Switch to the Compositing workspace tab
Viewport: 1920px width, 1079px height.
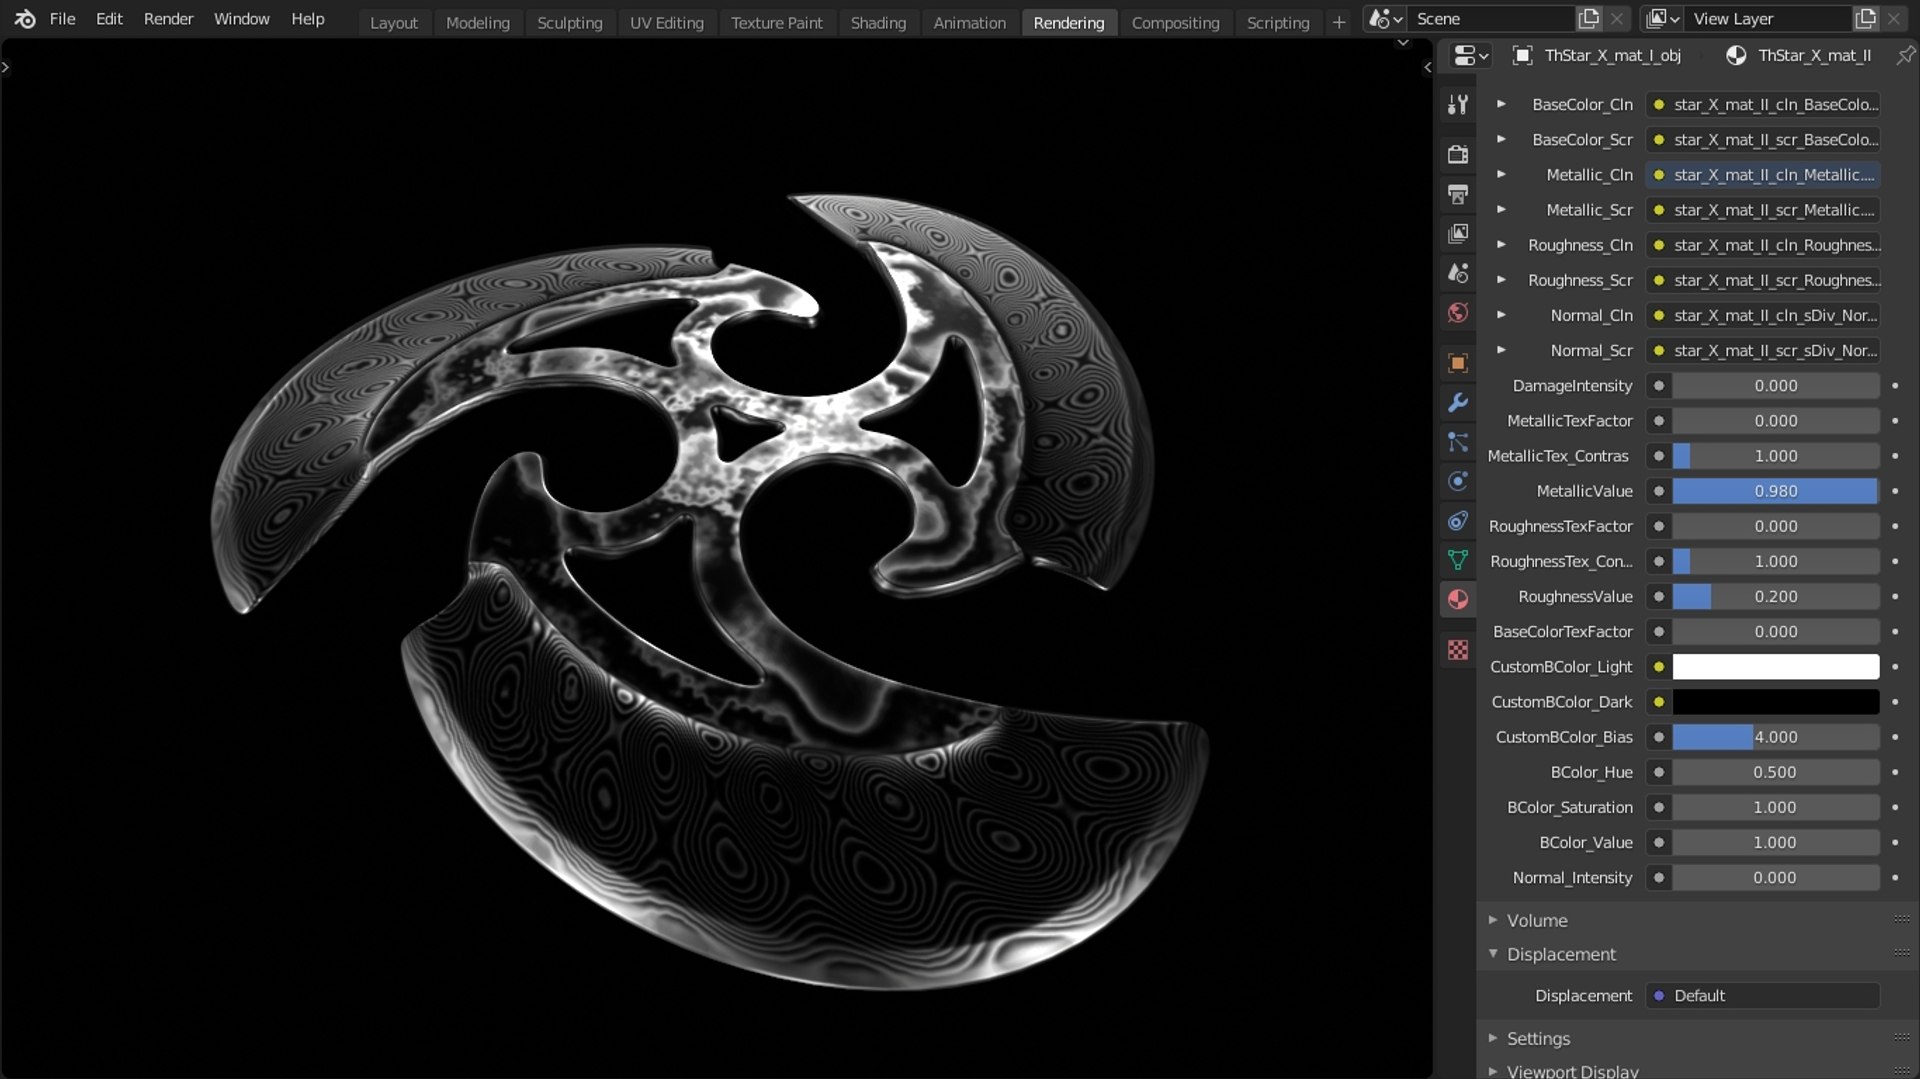coord(1175,22)
